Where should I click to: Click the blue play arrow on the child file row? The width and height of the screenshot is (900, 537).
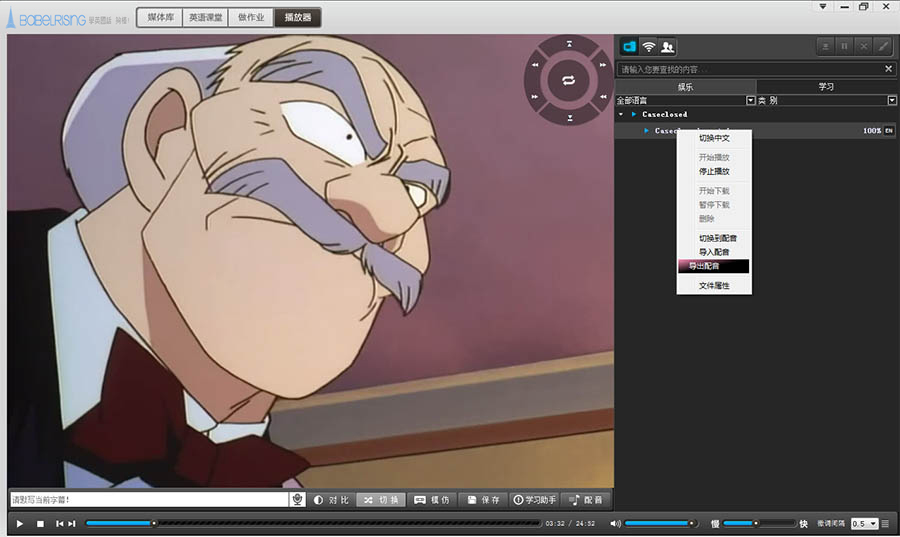(646, 131)
